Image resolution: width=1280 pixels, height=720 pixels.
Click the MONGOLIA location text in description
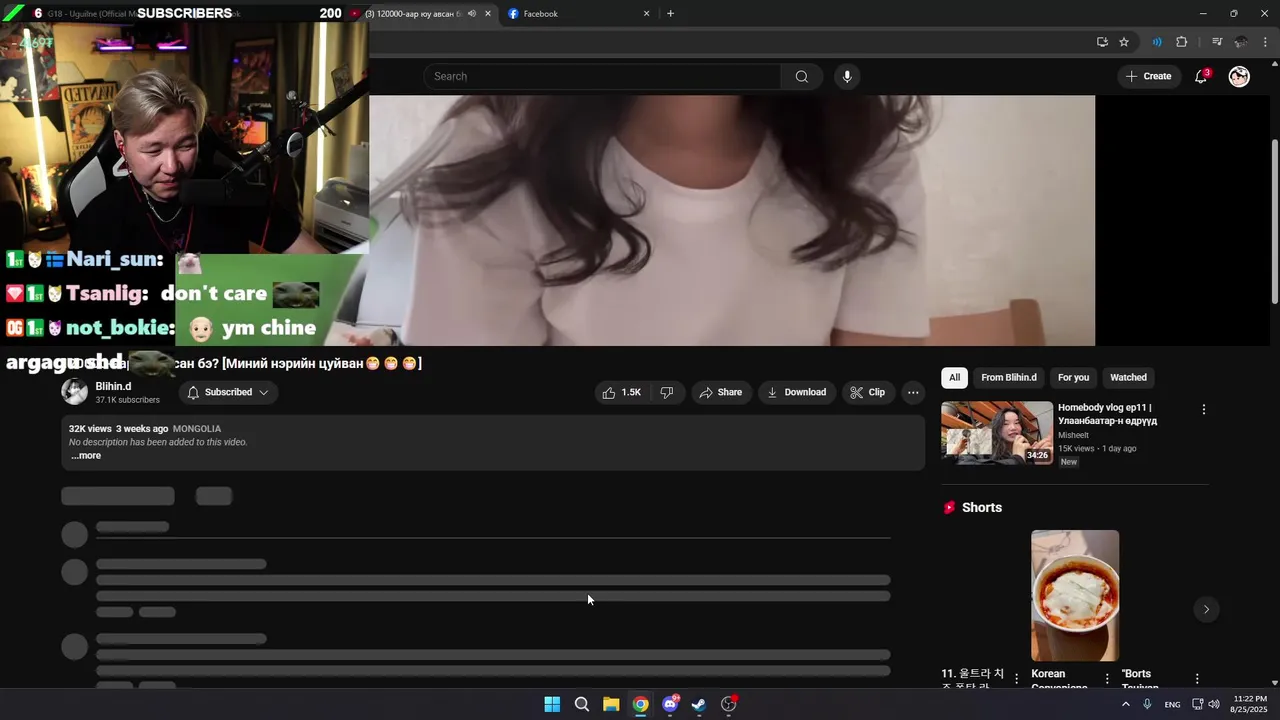point(197,429)
